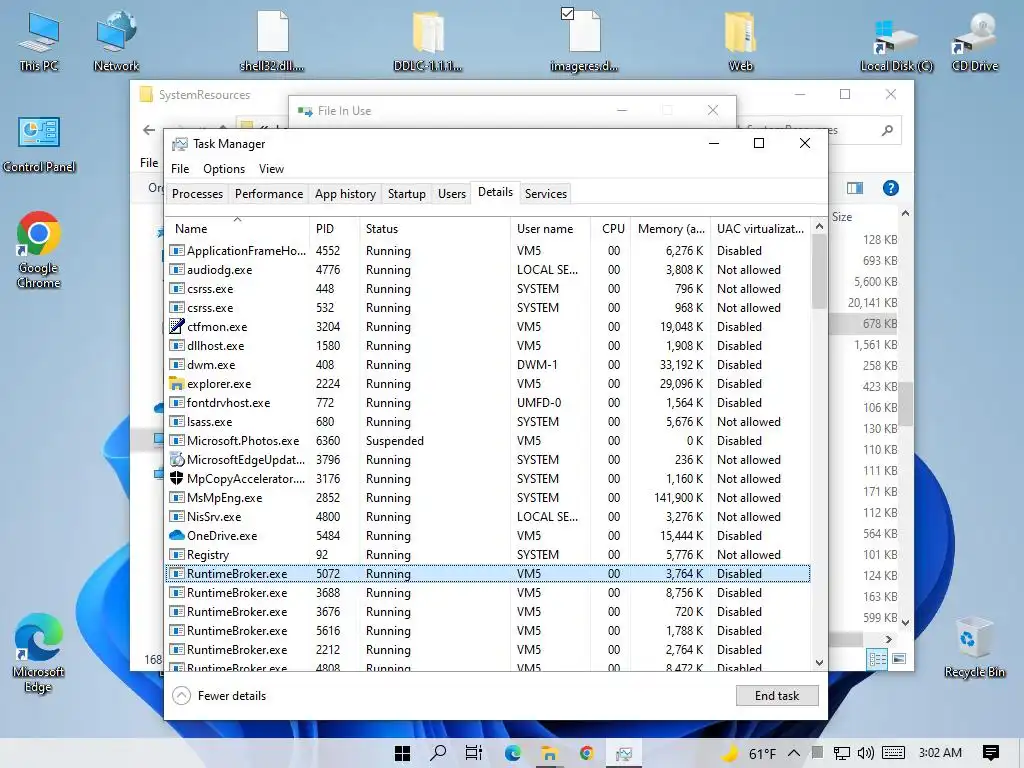Sort processes by PID column
This screenshot has height=768, width=1024.
point(334,229)
